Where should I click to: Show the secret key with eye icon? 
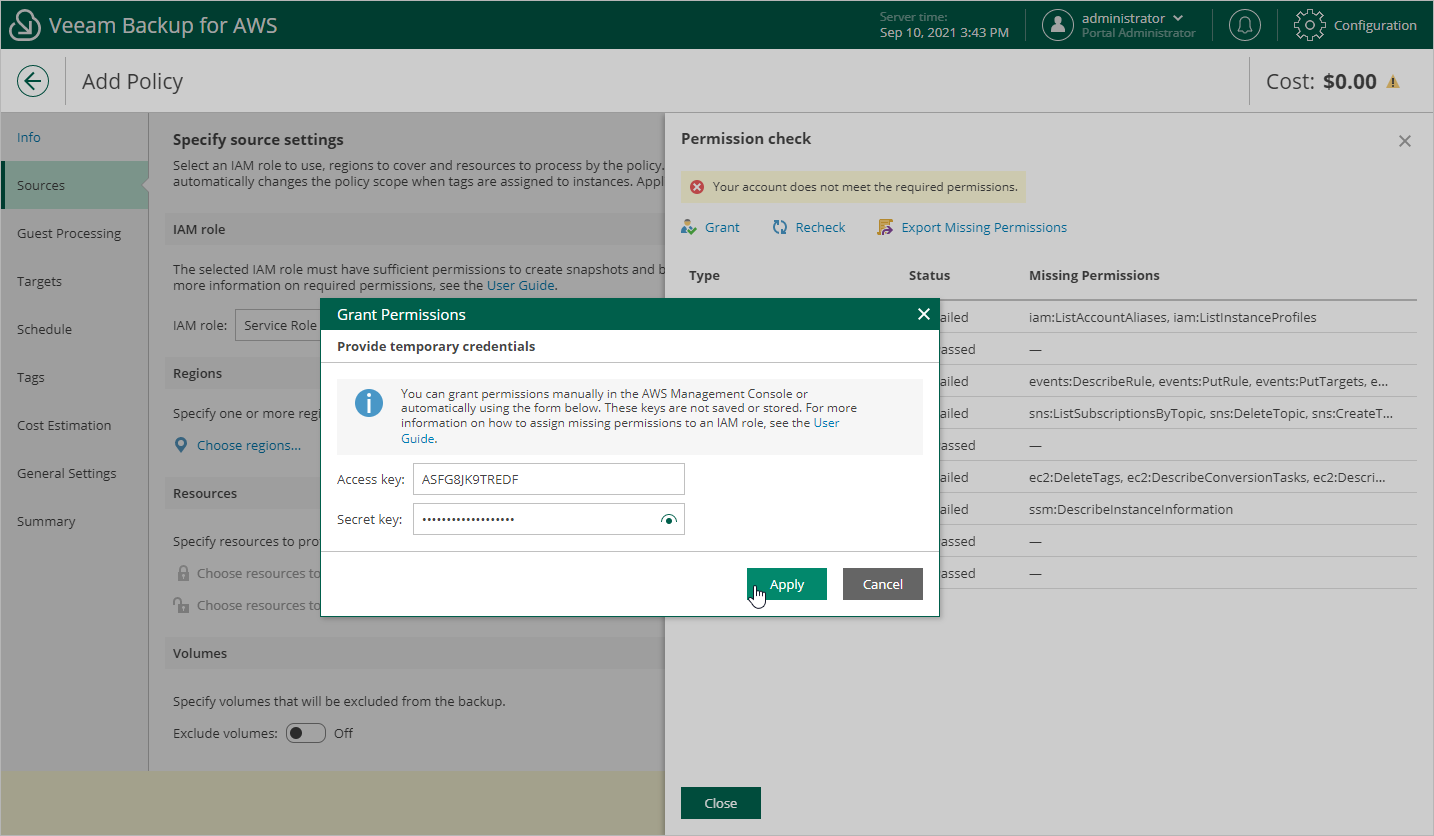pyautogui.click(x=669, y=520)
